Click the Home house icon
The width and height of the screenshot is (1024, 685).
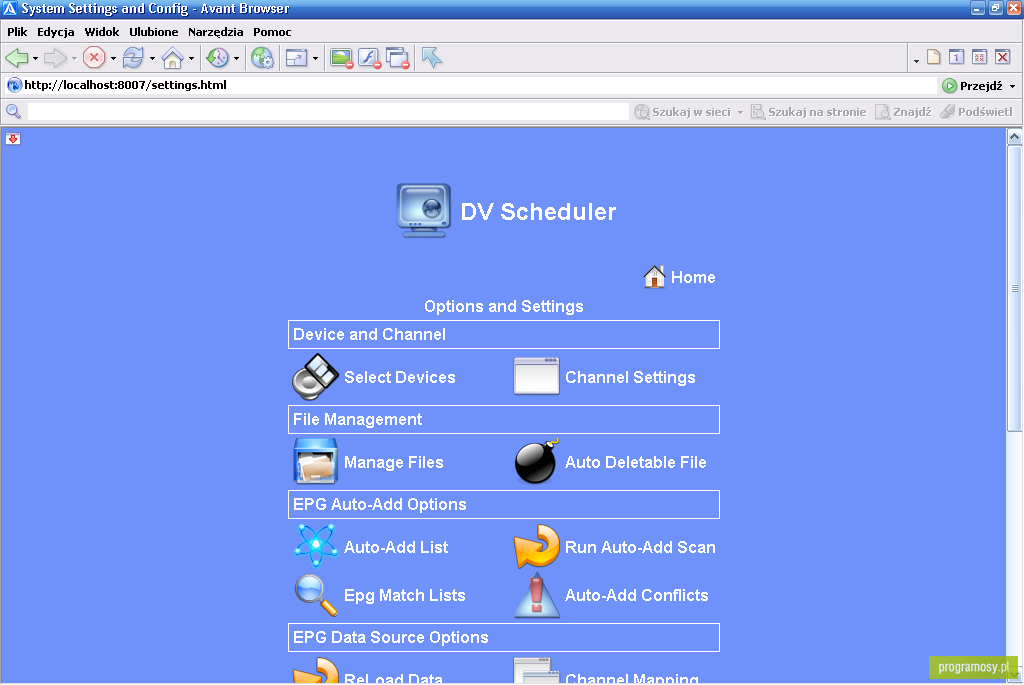tap(654, 277)
